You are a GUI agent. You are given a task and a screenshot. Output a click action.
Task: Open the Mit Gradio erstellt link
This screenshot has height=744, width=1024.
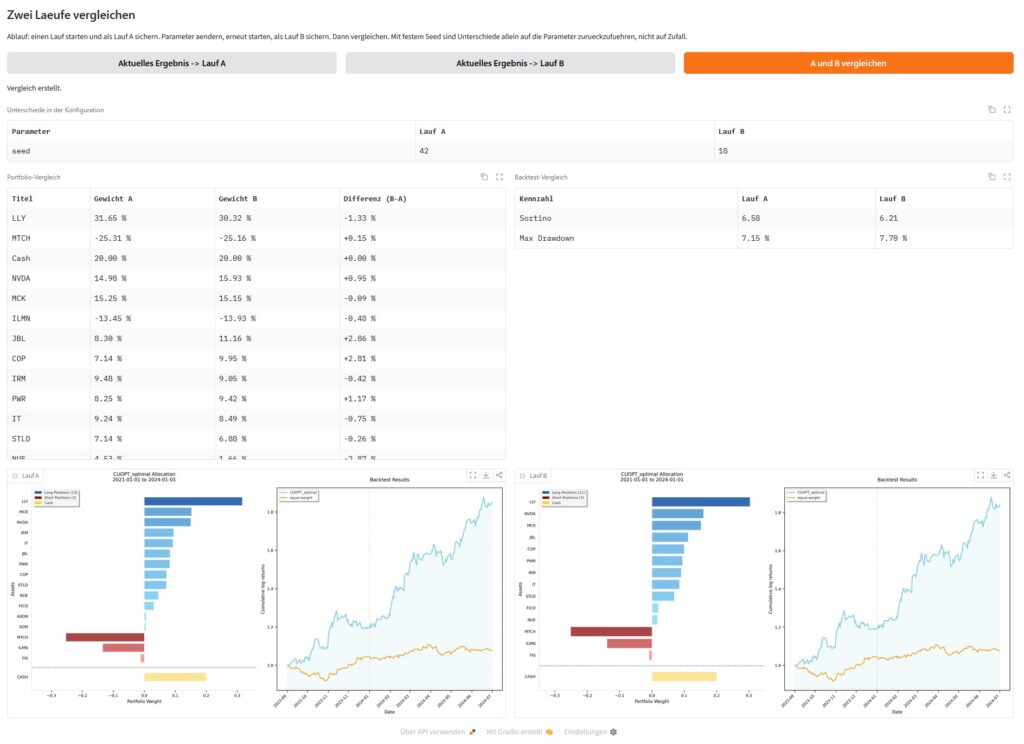(520, 732)
